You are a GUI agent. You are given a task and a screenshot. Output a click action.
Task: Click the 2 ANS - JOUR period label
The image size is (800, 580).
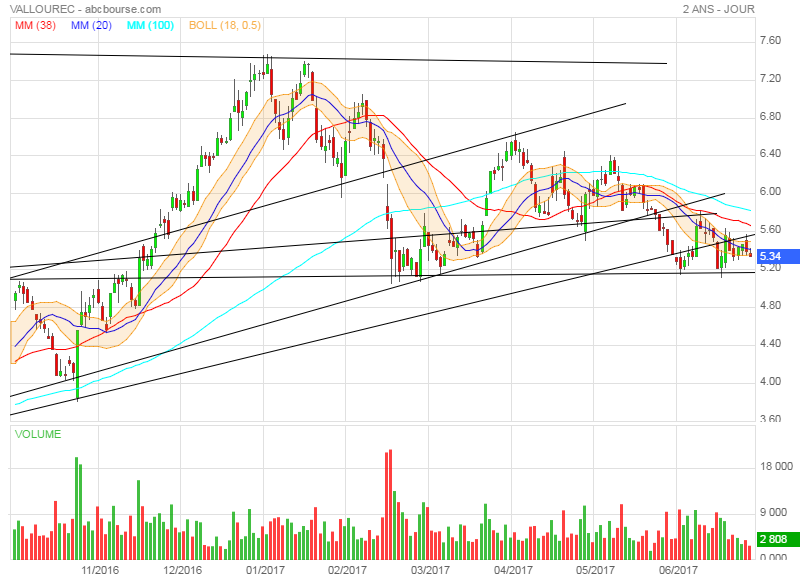tap(718, 9)
